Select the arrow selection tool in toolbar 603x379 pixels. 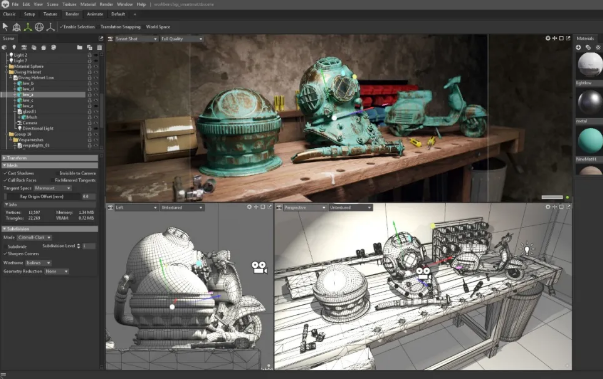tap(5, 27)
